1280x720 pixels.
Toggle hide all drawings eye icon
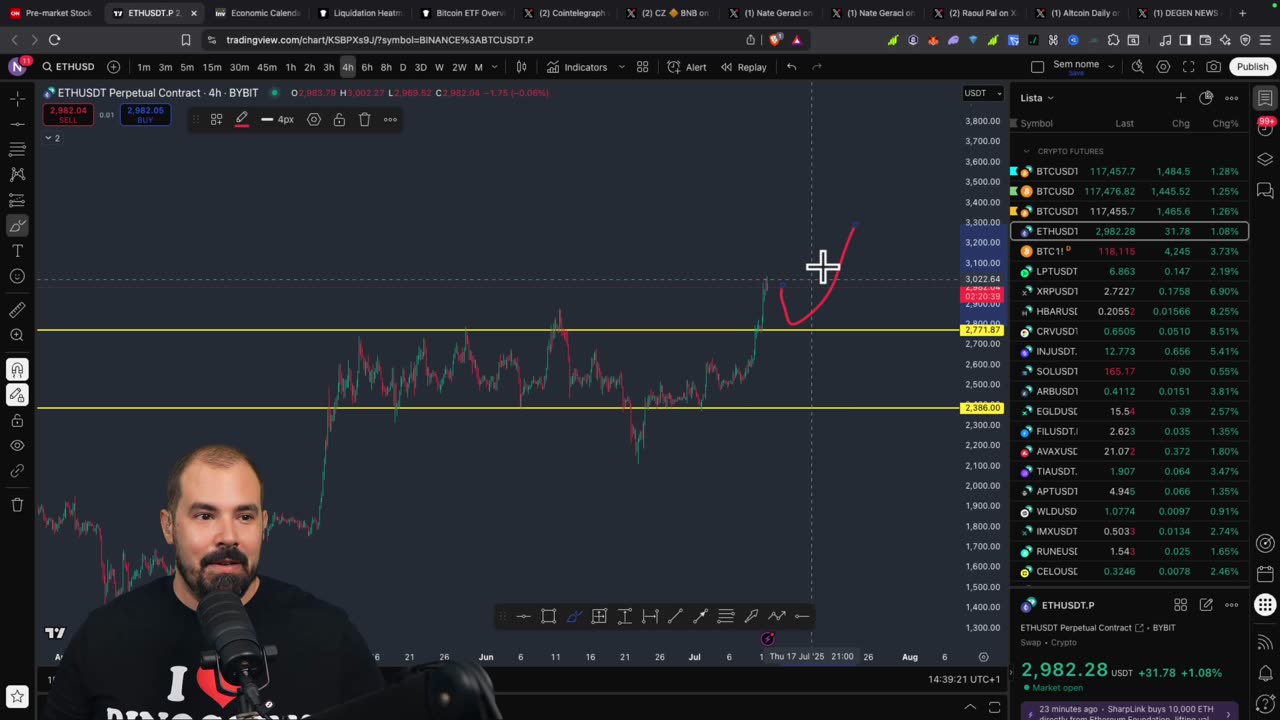point(17,446)
